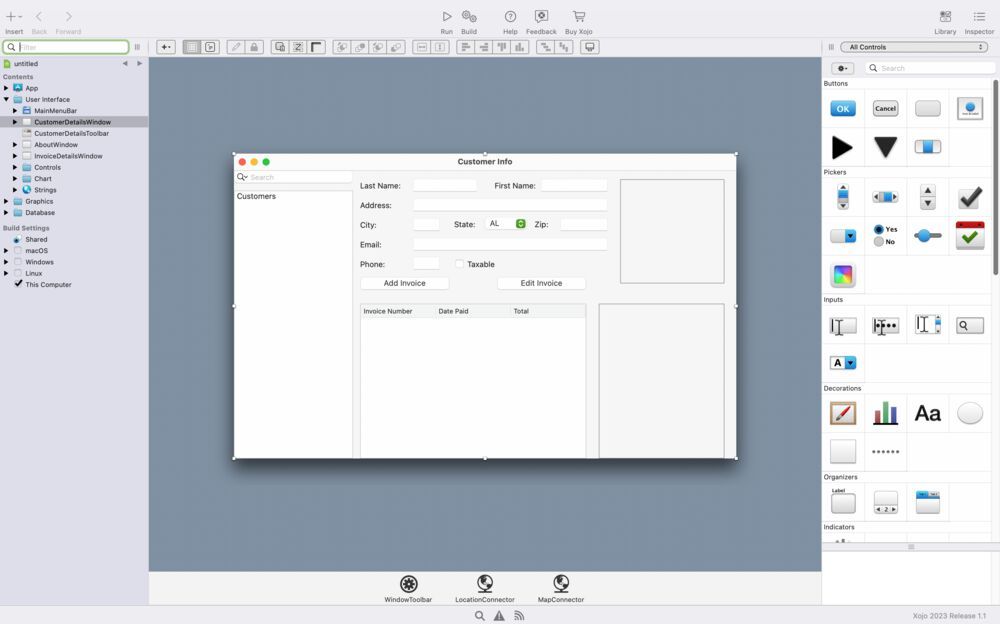The image size is (1000, 624).
Task: Select the LocationConnector item in the shelf
Action: [x=485, y=588]
